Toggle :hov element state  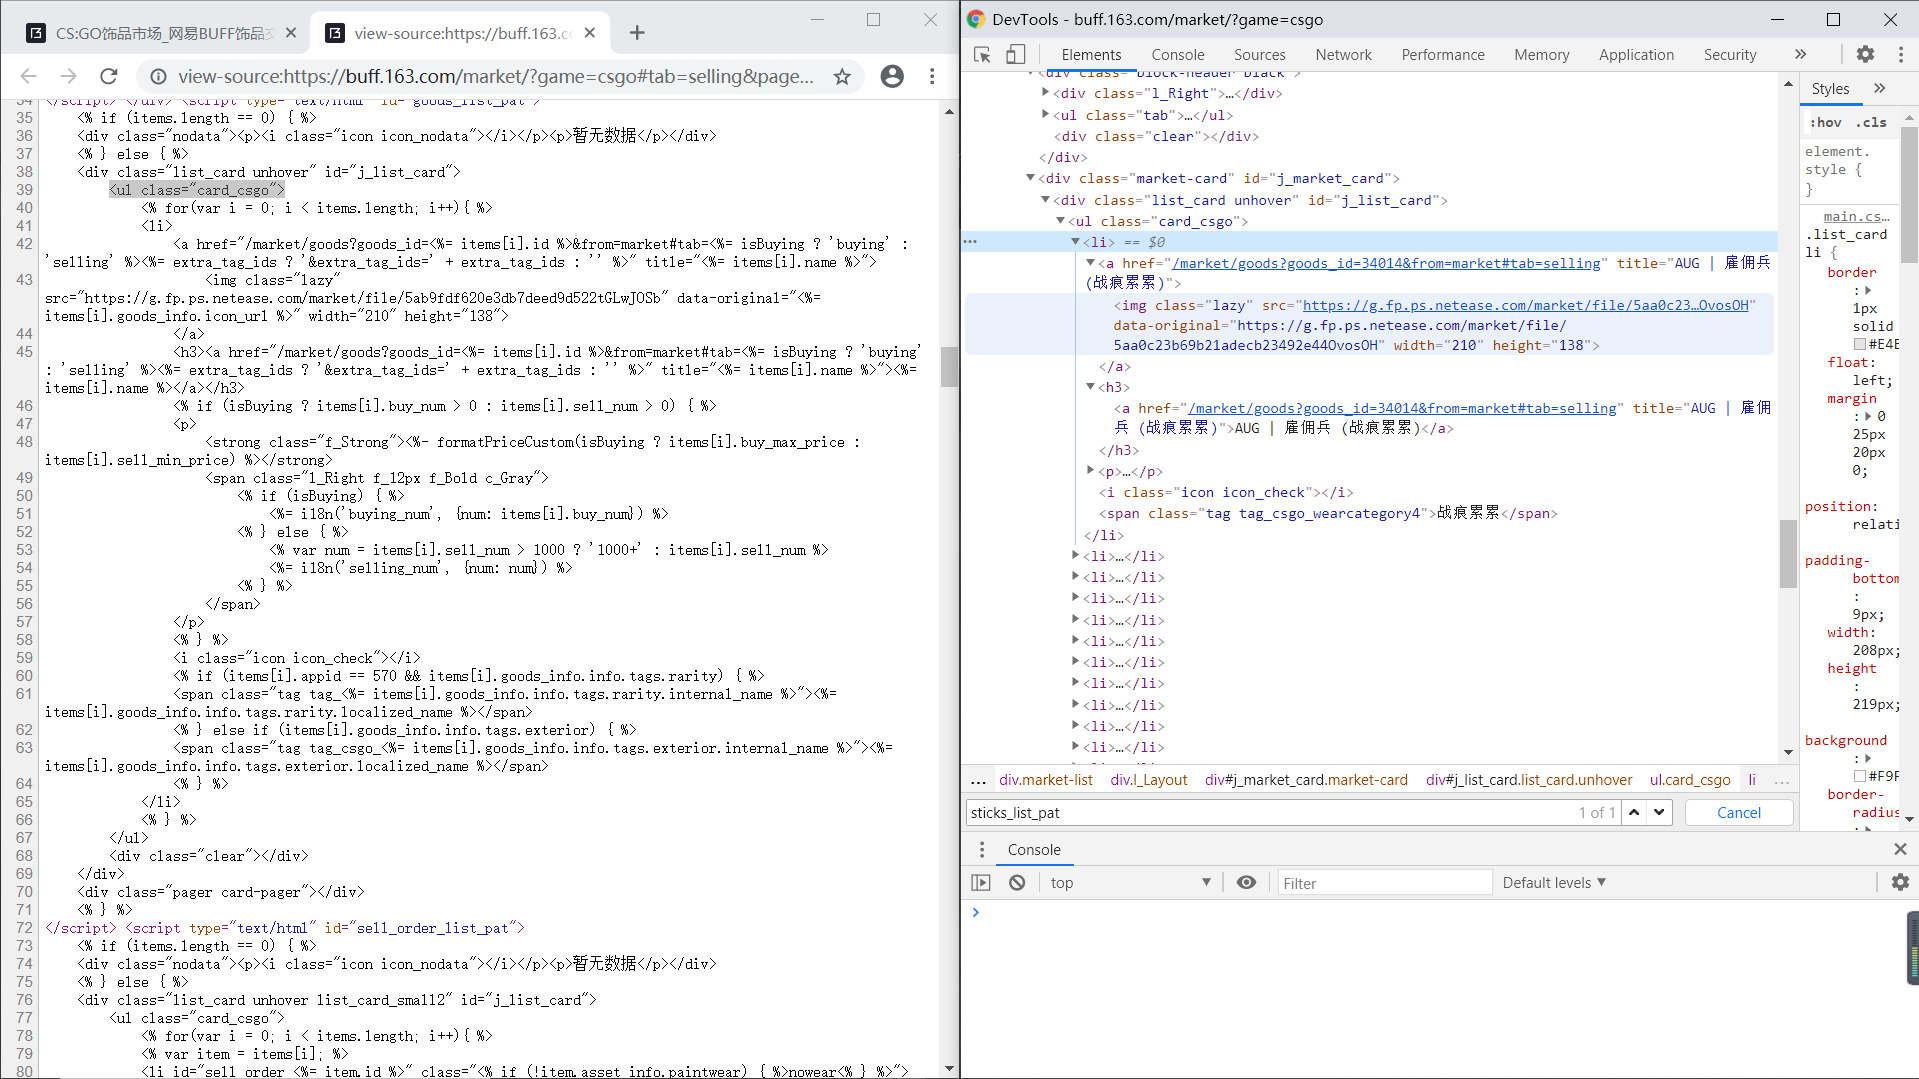[1825, 122]
